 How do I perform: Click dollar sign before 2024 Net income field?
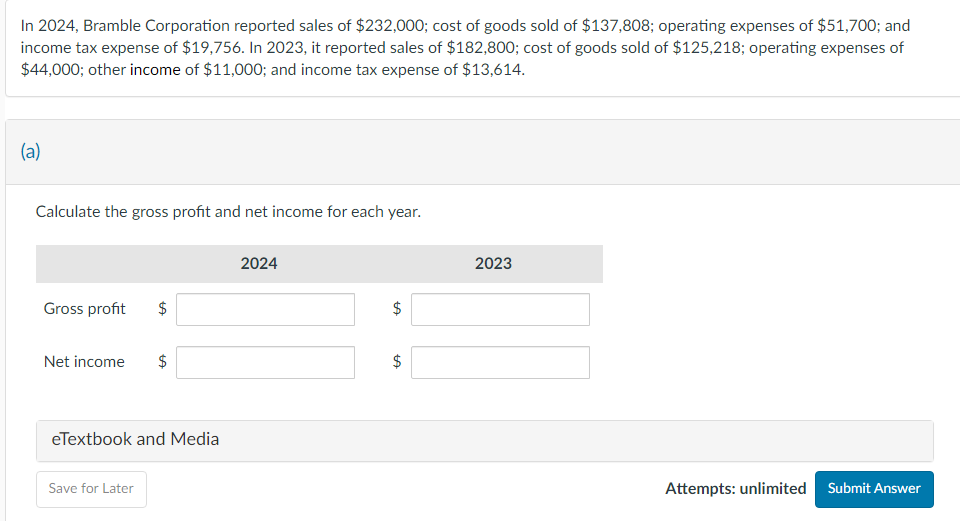click(162, 363)
